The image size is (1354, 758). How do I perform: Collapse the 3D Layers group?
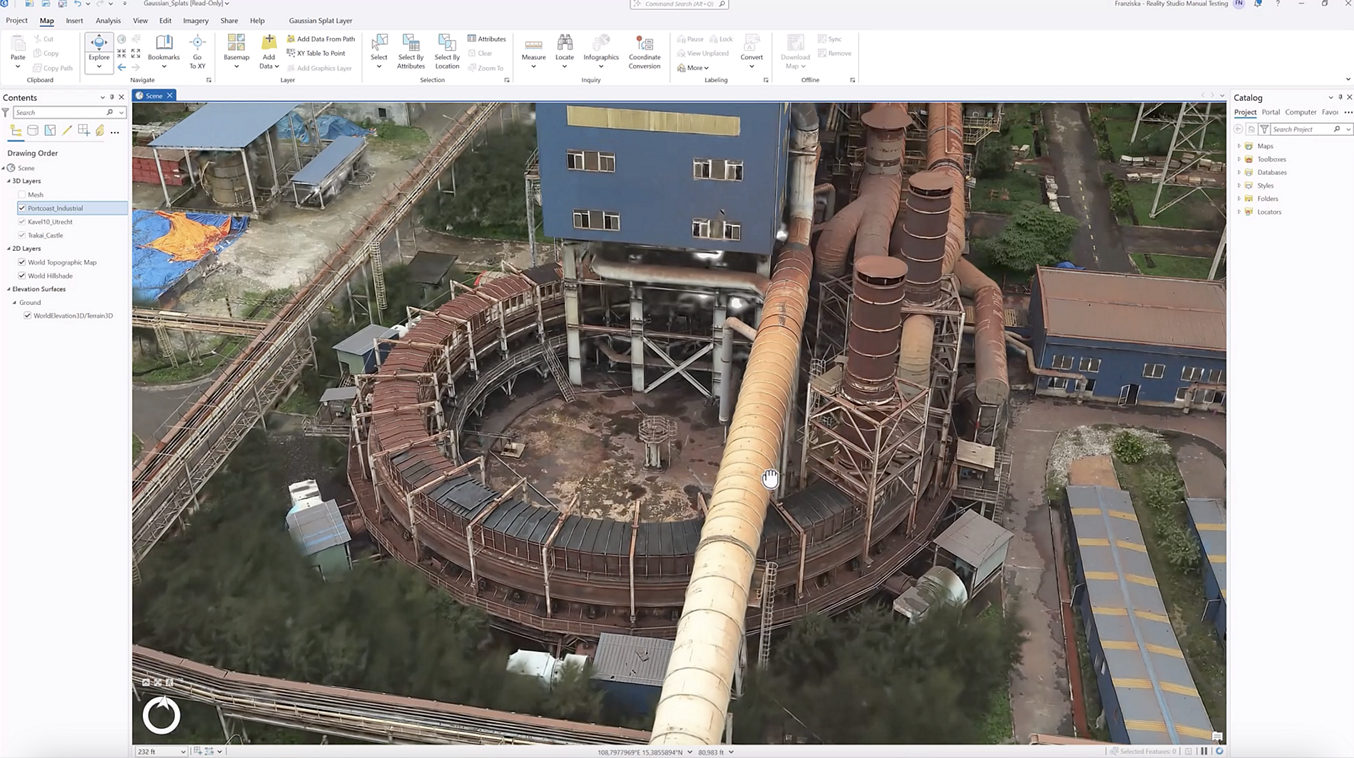click(9, 181)
